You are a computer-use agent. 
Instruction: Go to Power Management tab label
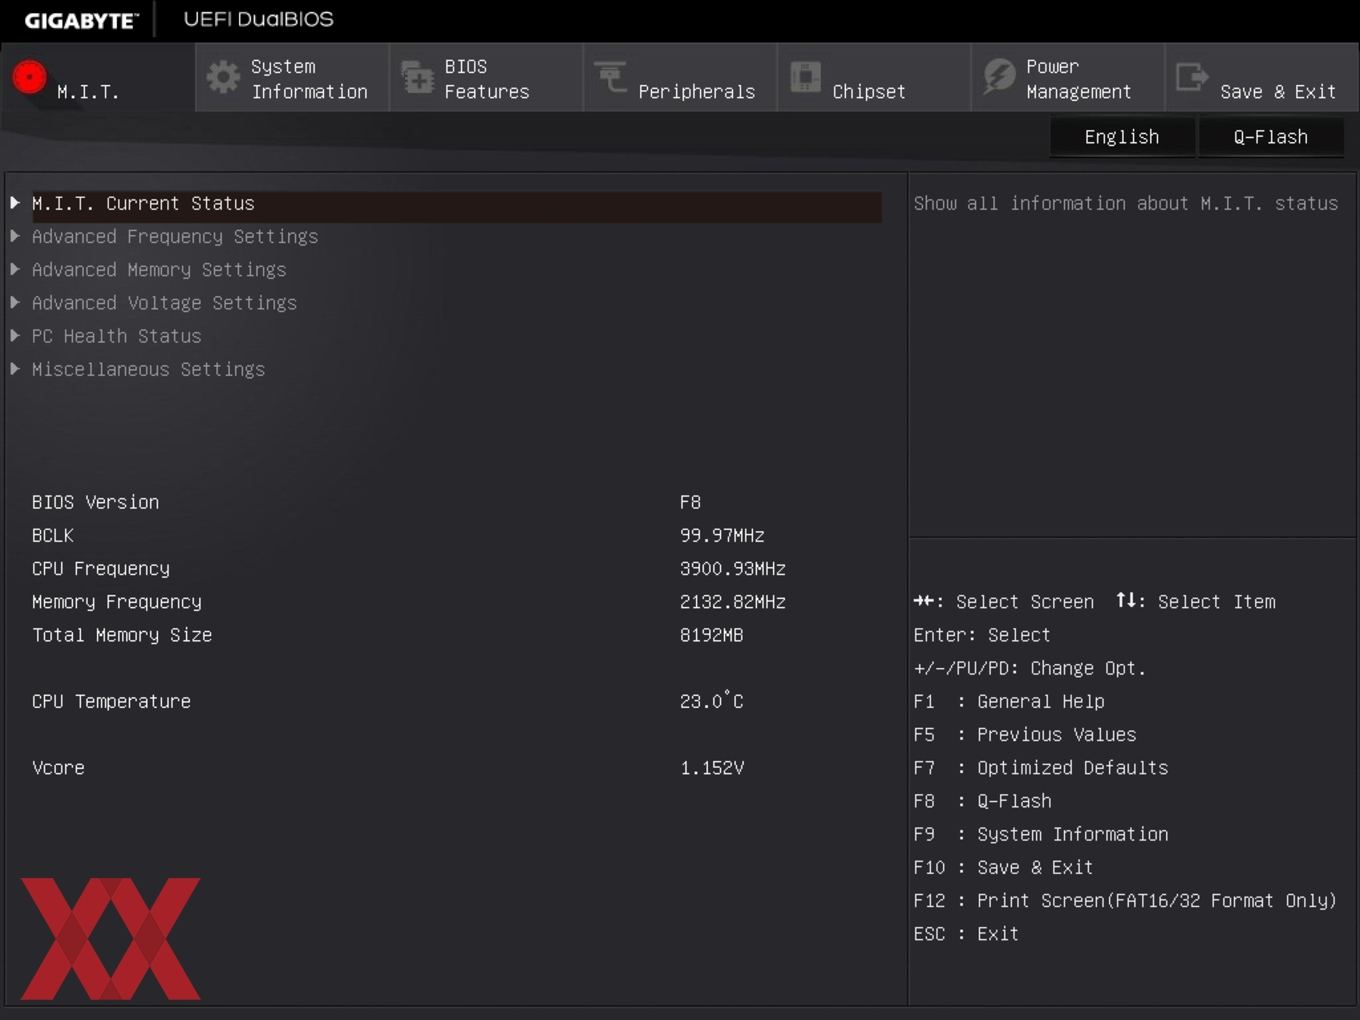[1079, 79]
